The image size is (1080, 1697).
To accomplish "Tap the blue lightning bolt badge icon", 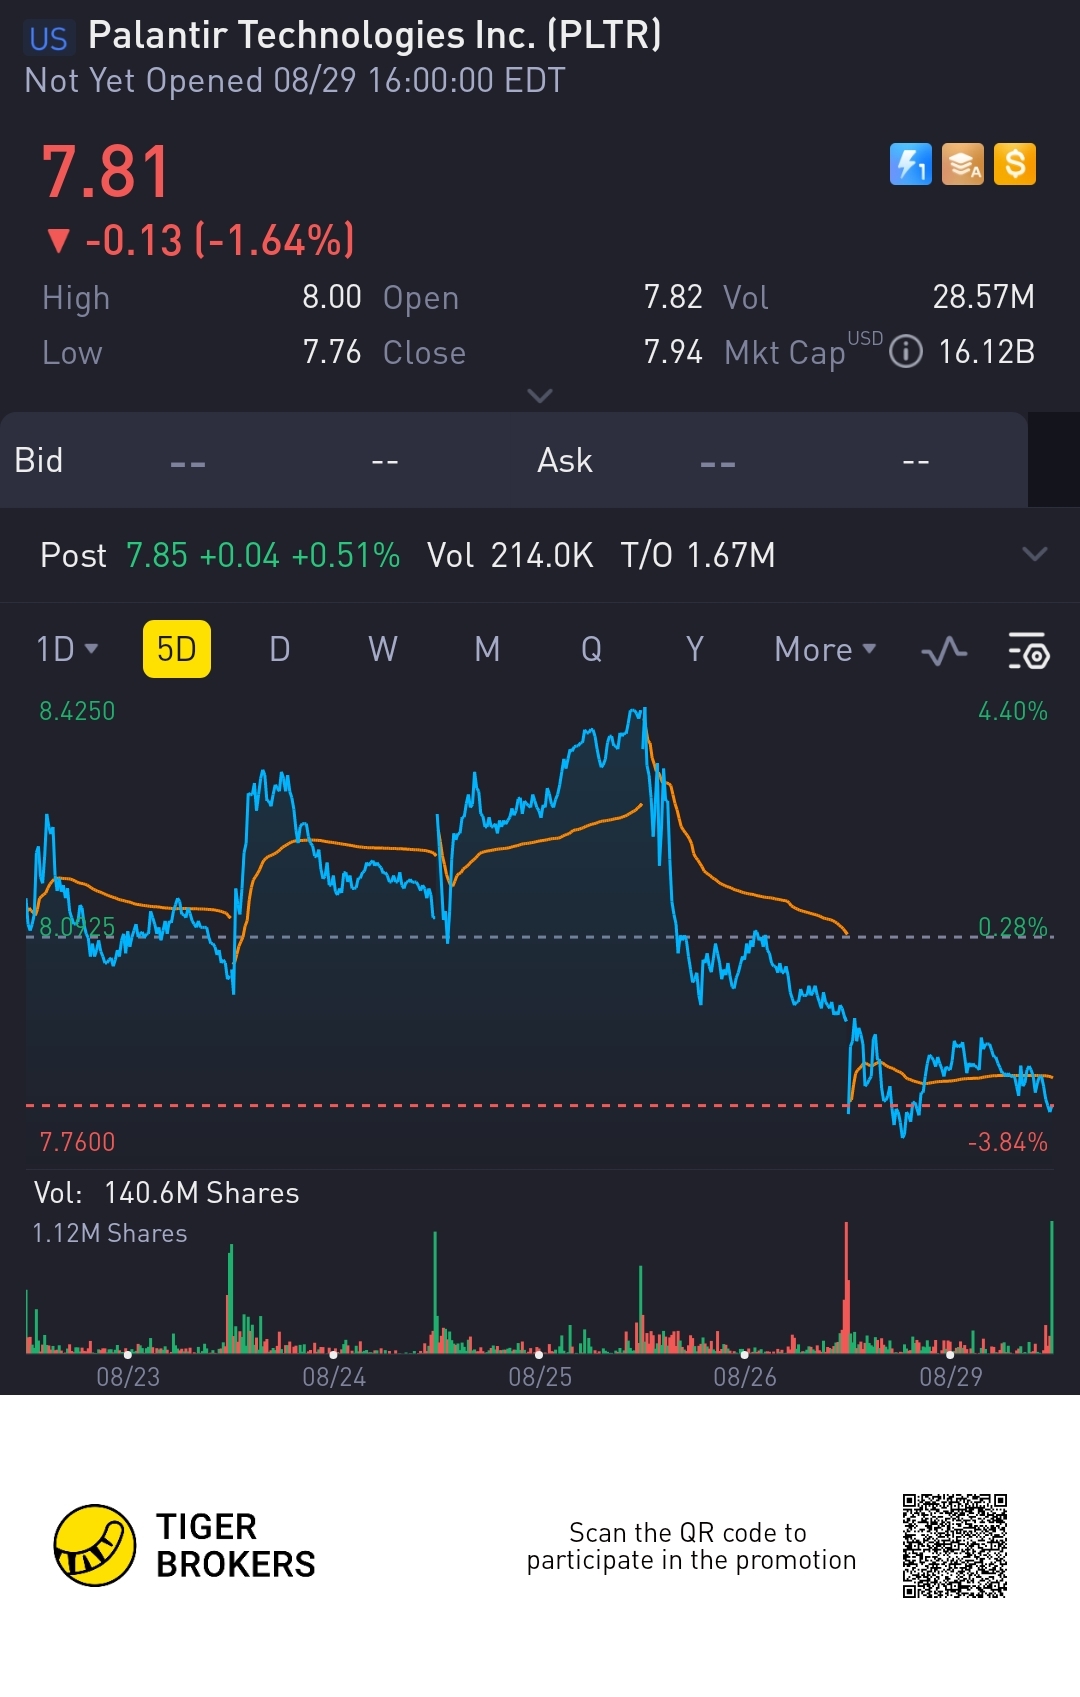I will pyautogui.click(x=910, y=165).
